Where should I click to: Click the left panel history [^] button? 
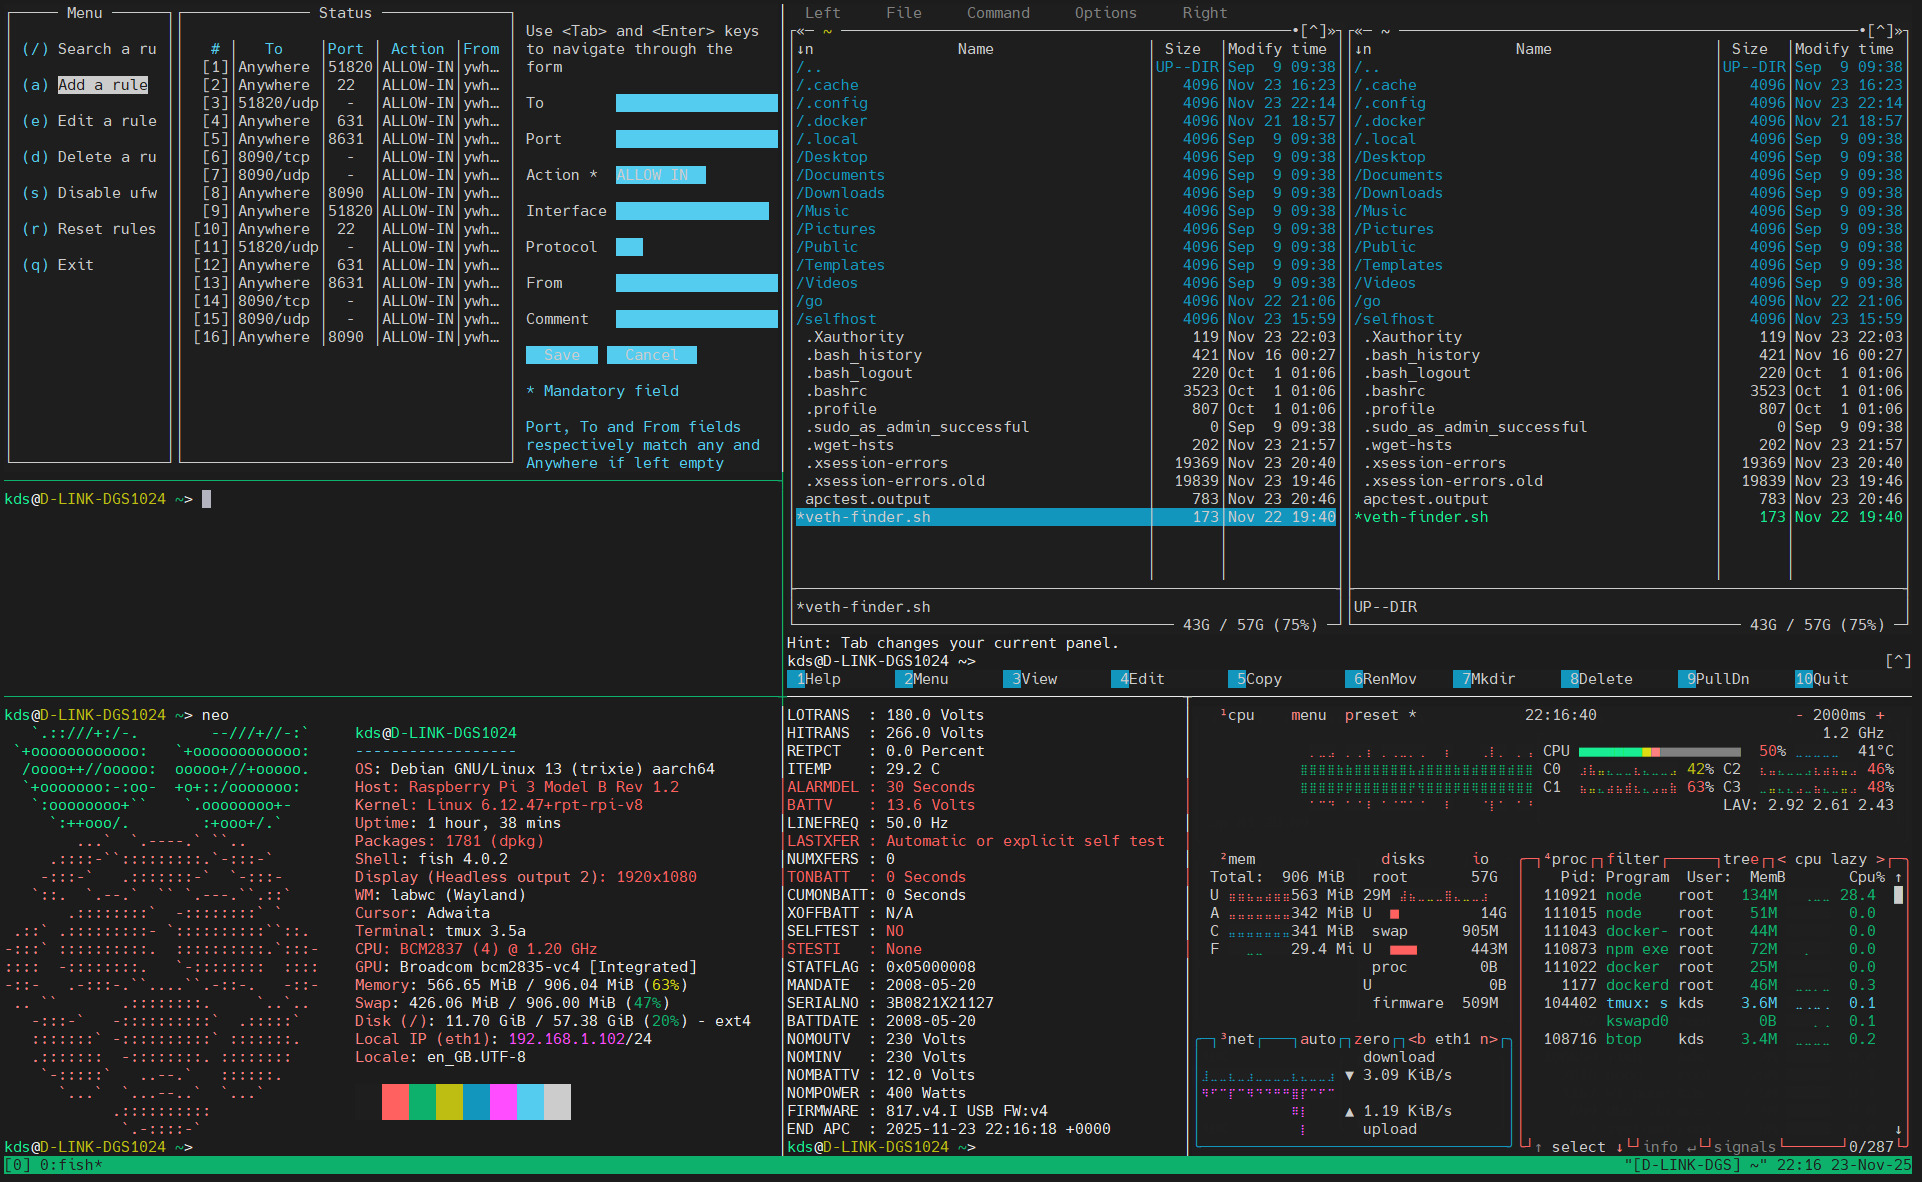1314,31
